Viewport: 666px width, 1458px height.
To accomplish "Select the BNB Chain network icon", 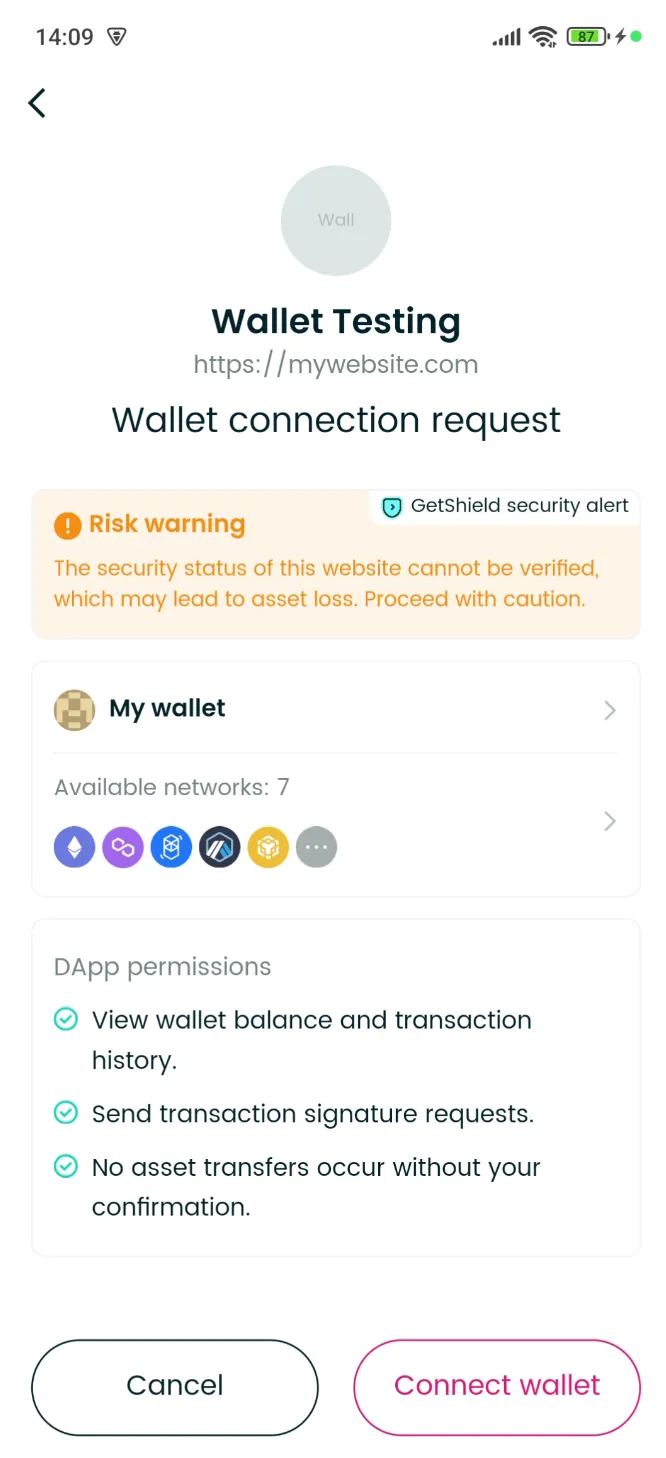I will pos(268,847).
